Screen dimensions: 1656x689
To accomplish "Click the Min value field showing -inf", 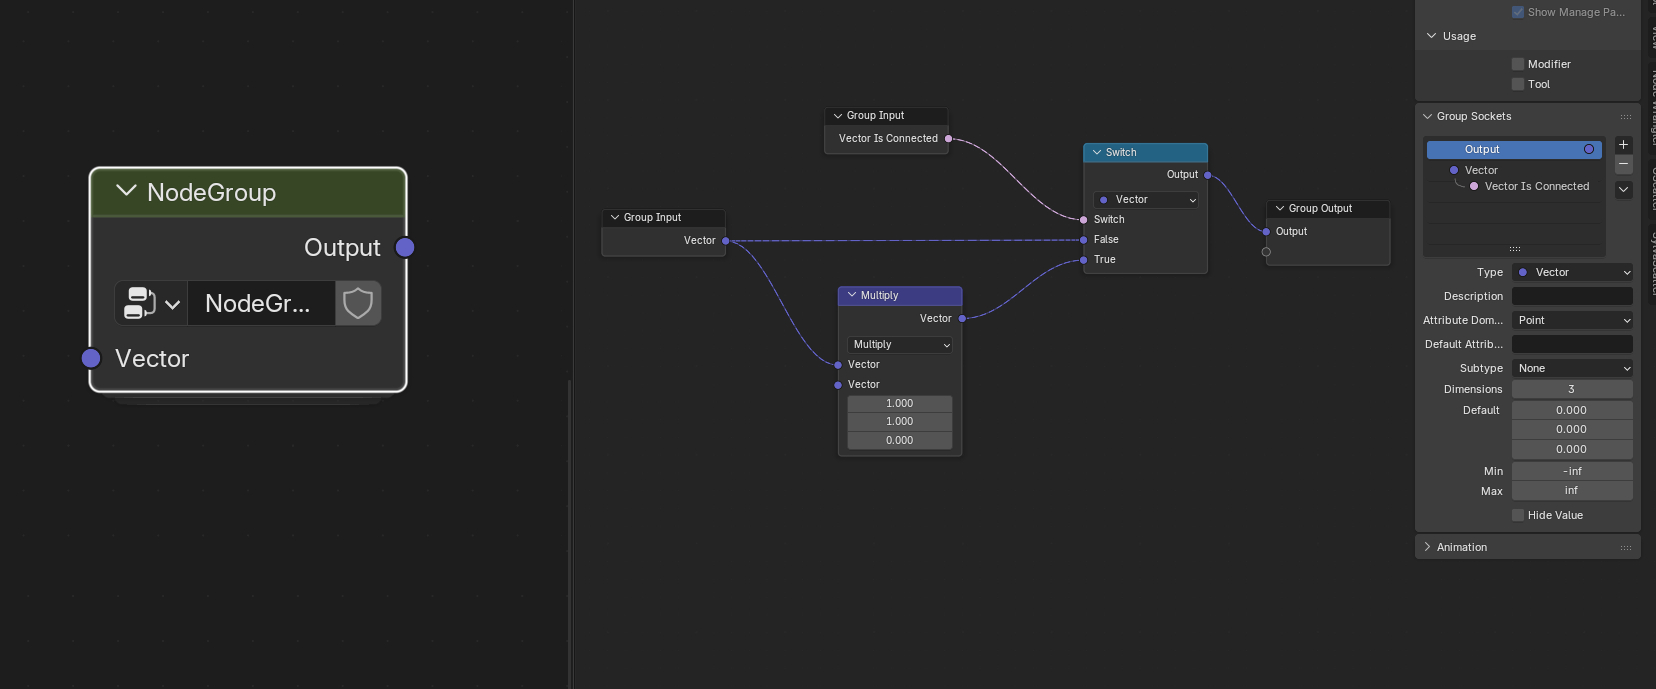I will (1572, 471).
